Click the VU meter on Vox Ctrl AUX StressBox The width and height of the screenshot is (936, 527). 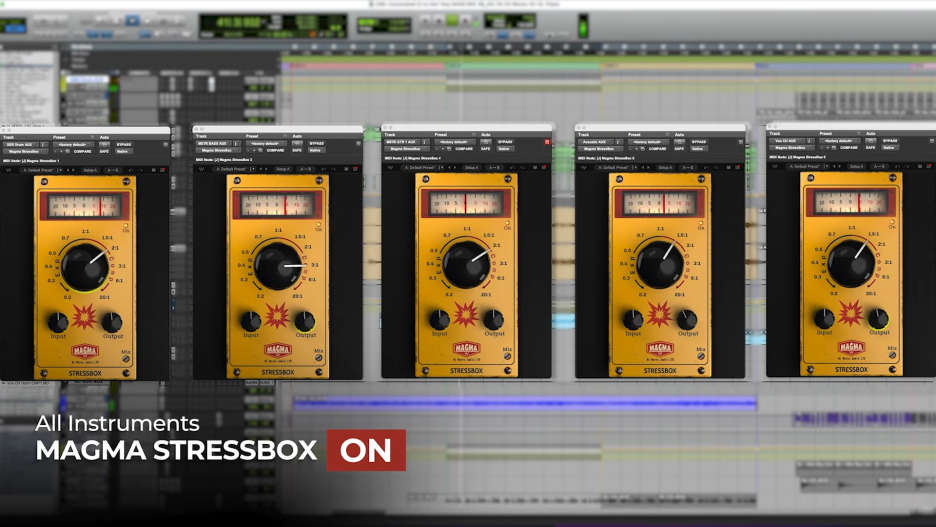tap(851, 202)
